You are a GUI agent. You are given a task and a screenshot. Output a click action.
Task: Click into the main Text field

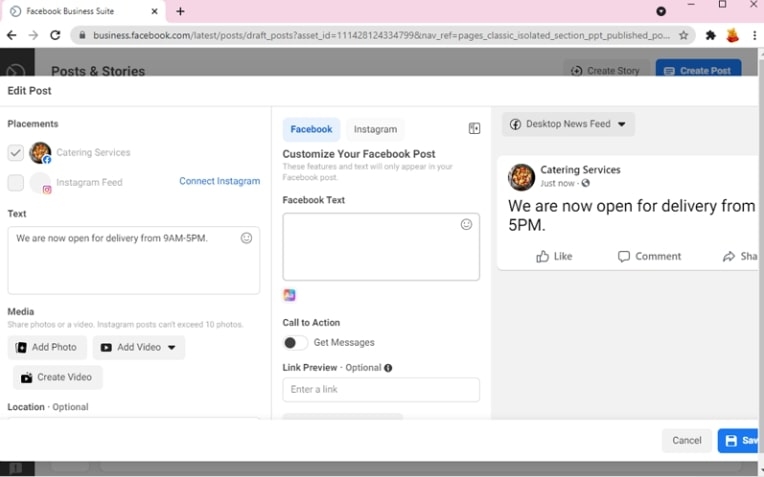(x=134, y=260)
